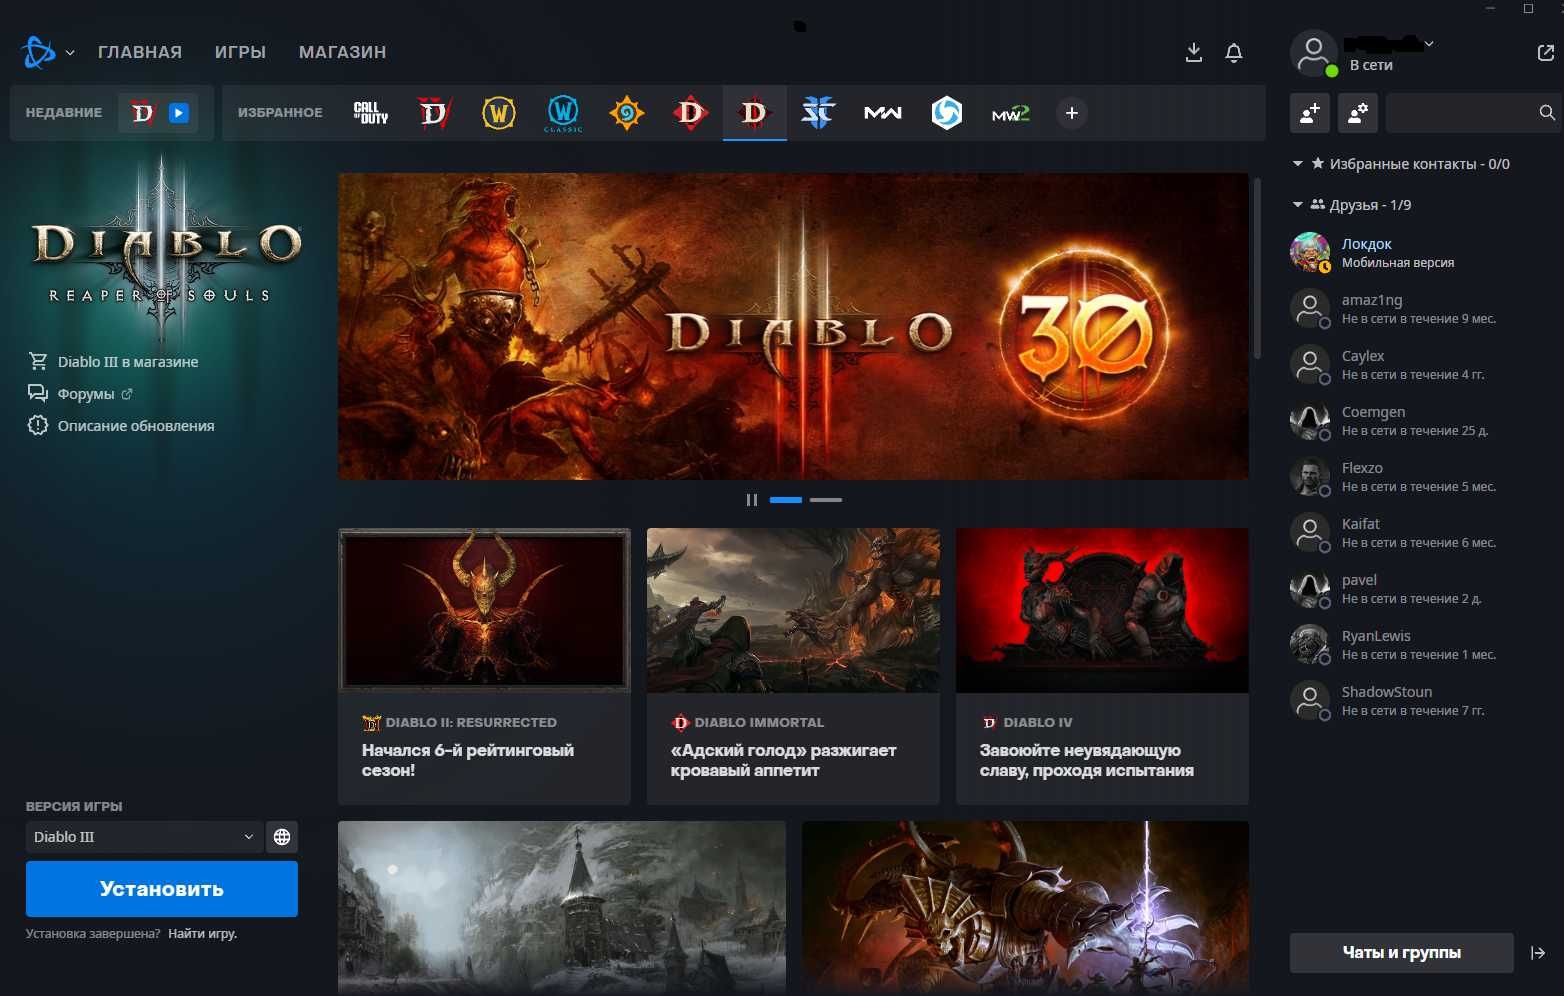The height and width of the screenshot is (996, 1564).
Task: Select Call of Duty in favorites
Action: click(371, 113)
